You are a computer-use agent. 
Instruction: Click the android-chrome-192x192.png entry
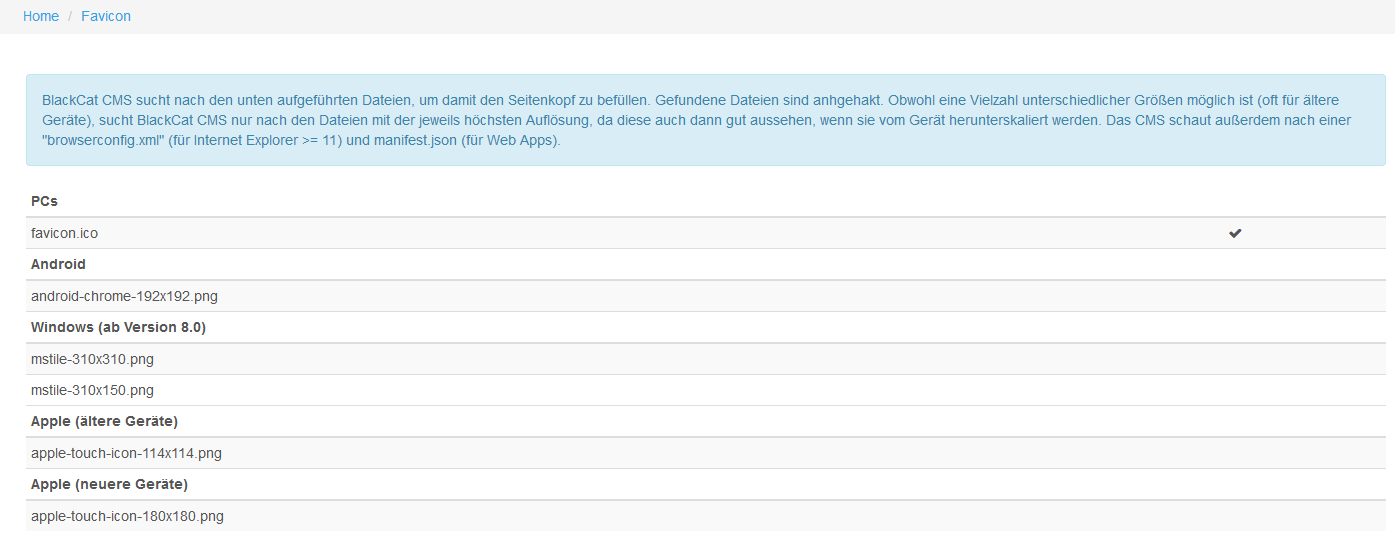point(124,296)
